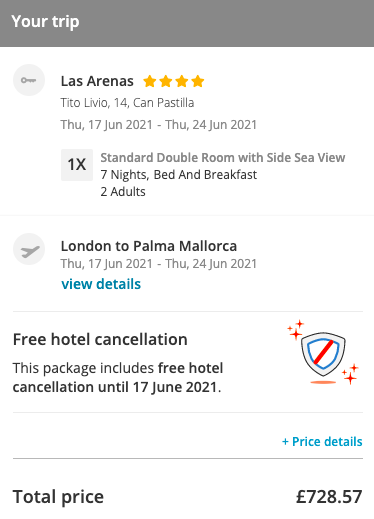Click the flight dates under London to Palma
374x519 pixels.
coord(159,264)
